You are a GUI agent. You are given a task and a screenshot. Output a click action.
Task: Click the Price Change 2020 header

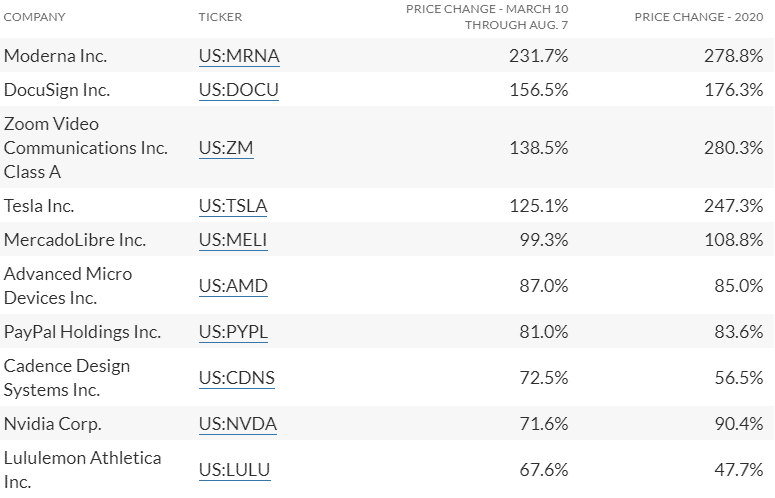[x=699, y=17]
